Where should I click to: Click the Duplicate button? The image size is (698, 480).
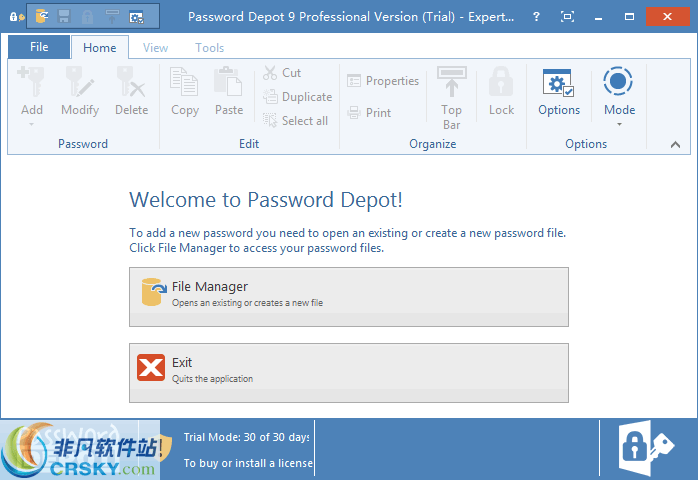[x=298, y=97]
